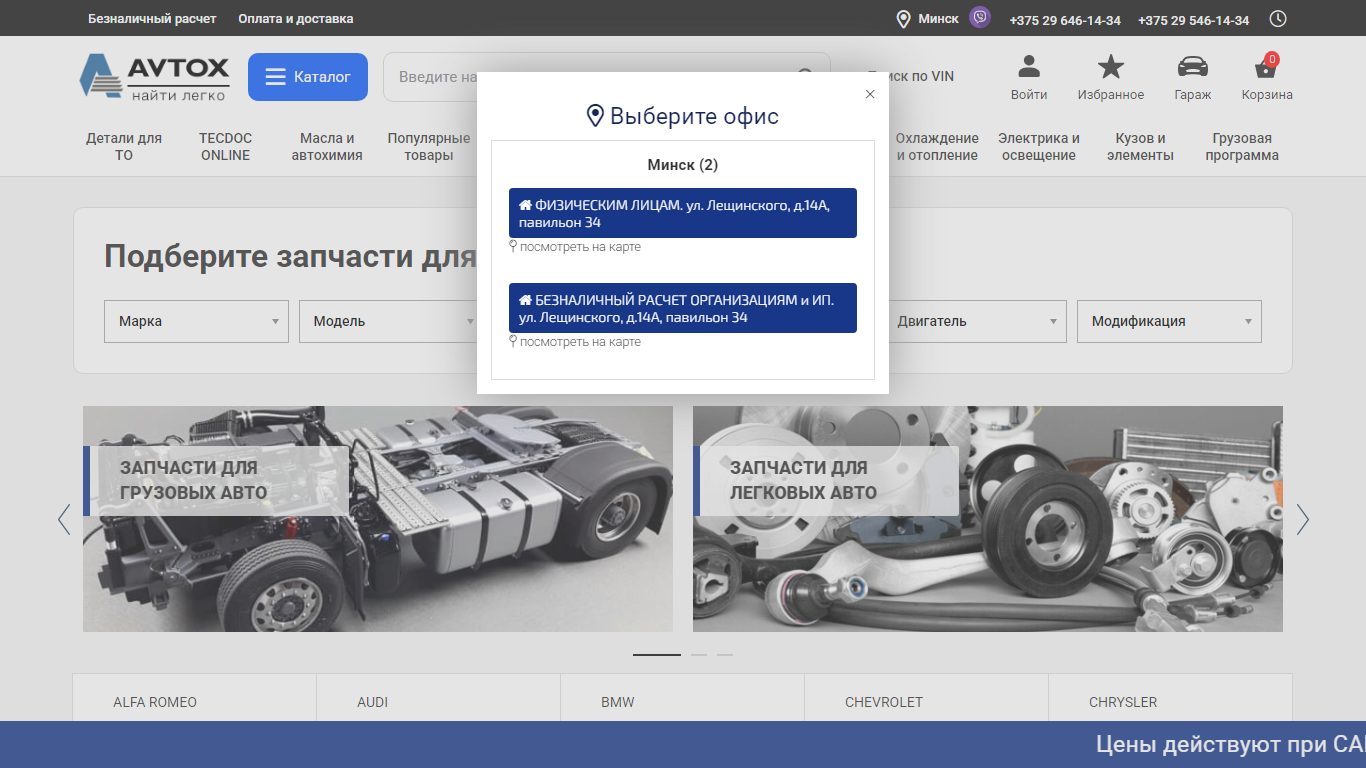The image size is (1366, 768).
Task: Open Корзина shopping cart icon
Action: click(1266, 69)
